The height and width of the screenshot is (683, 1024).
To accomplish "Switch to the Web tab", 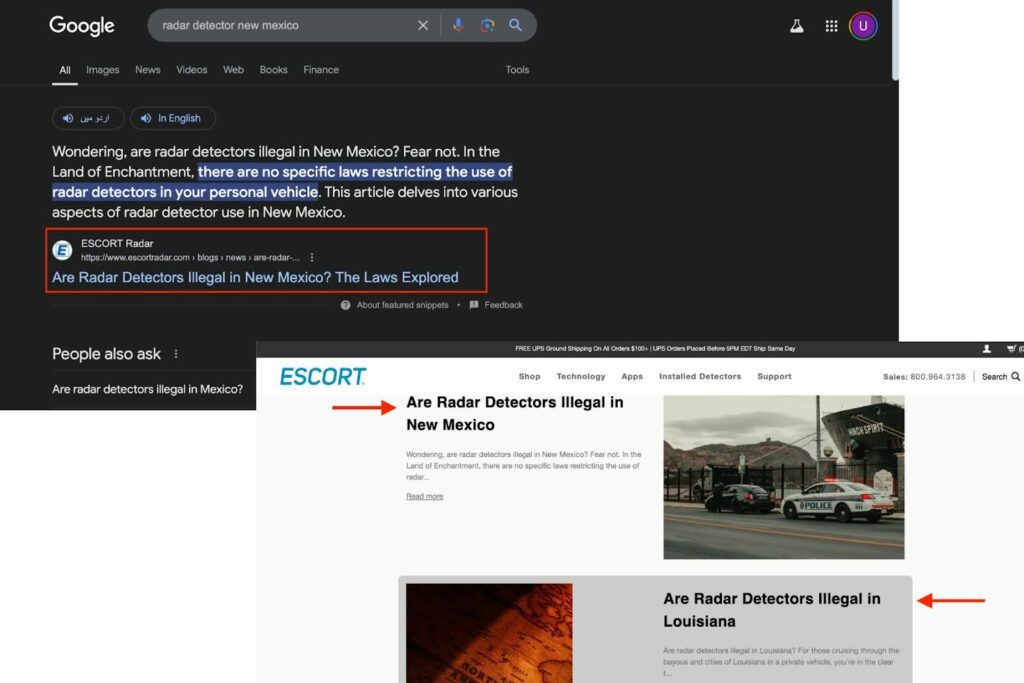I will coord(233,70).
